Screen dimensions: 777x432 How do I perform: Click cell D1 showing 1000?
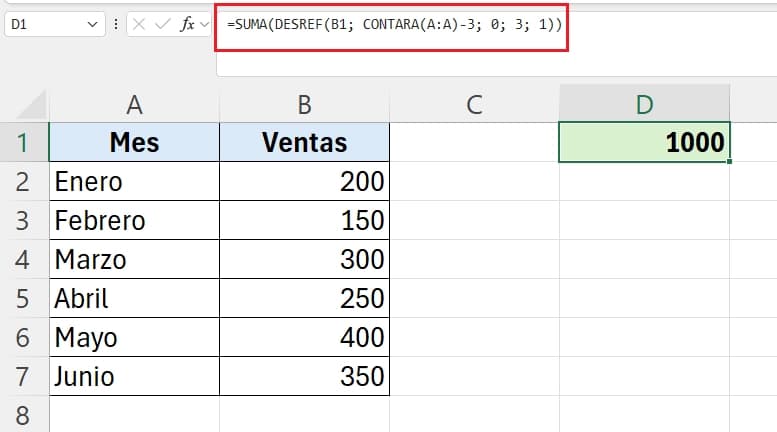pyautogui.click(x=644, y=142)
